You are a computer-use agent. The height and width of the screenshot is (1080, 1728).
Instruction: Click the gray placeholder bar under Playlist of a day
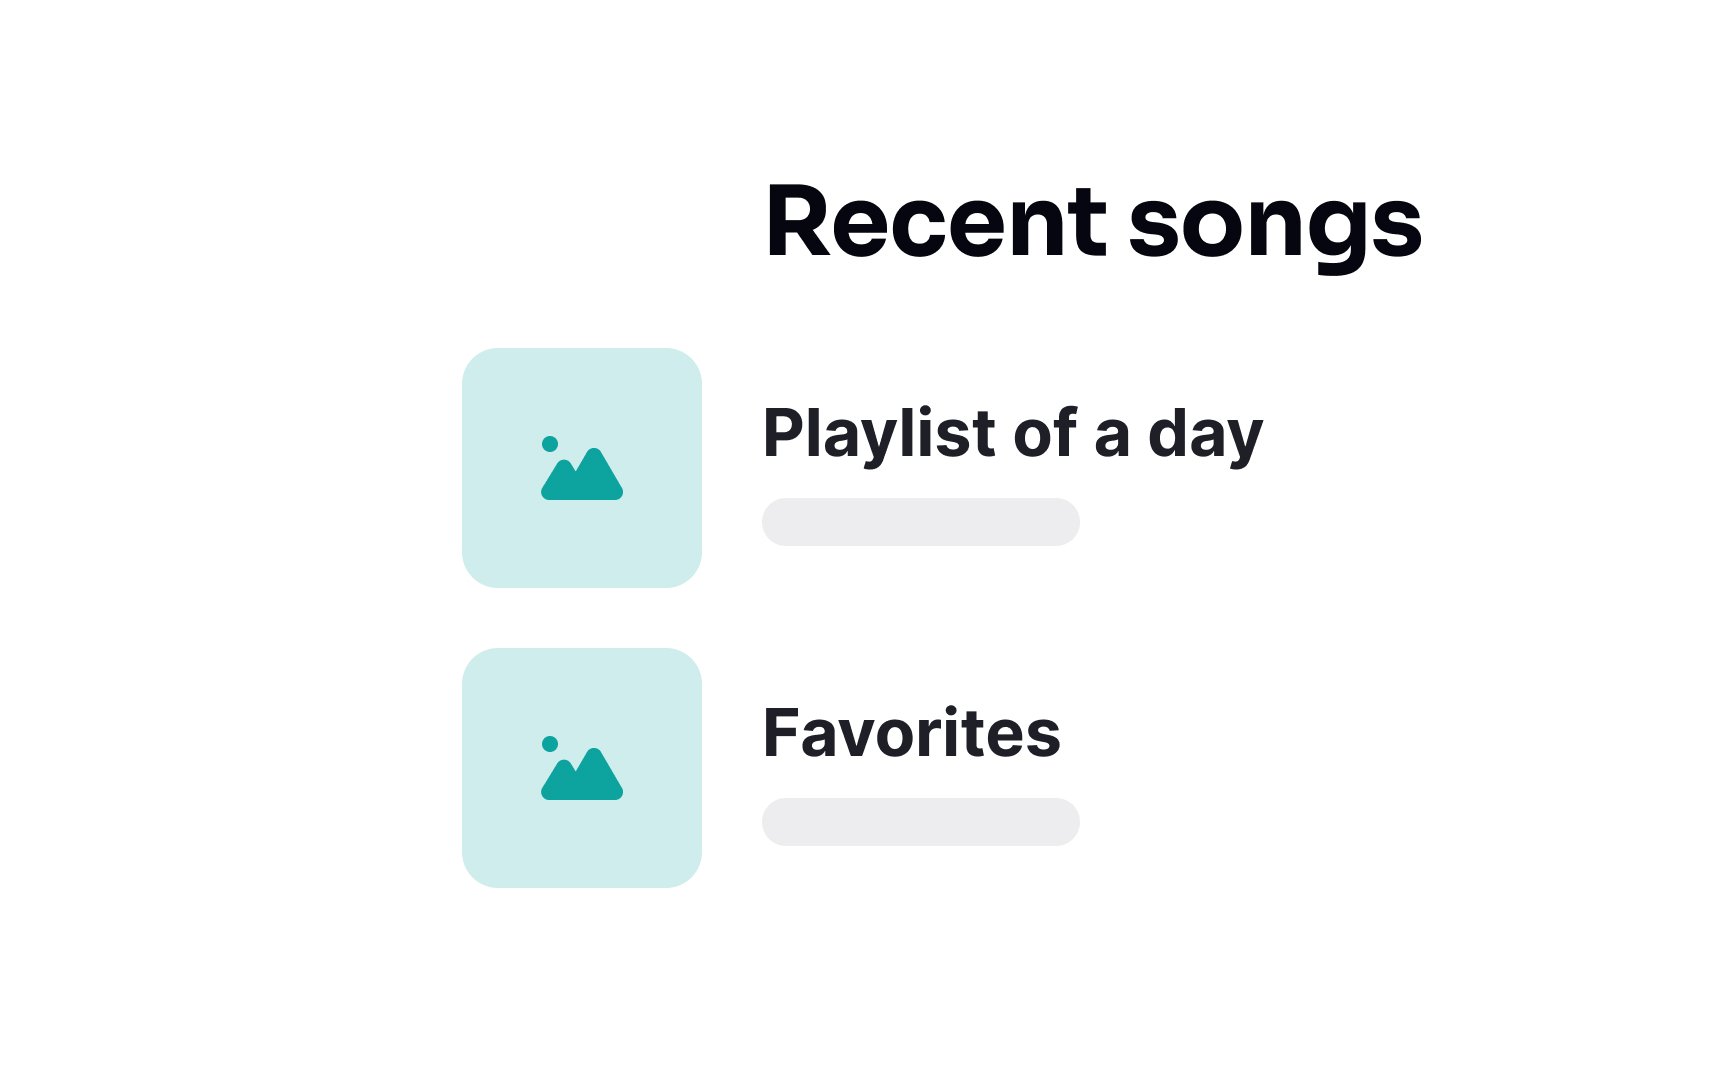(921, 522)
